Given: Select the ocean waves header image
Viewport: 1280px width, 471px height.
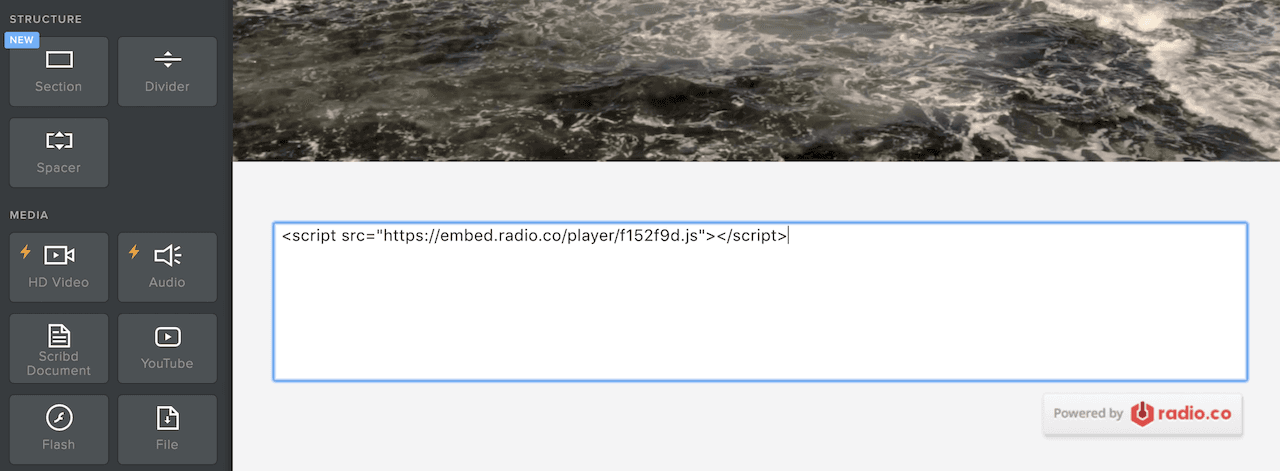Looking at the screenshot, I should coord(756,80).
